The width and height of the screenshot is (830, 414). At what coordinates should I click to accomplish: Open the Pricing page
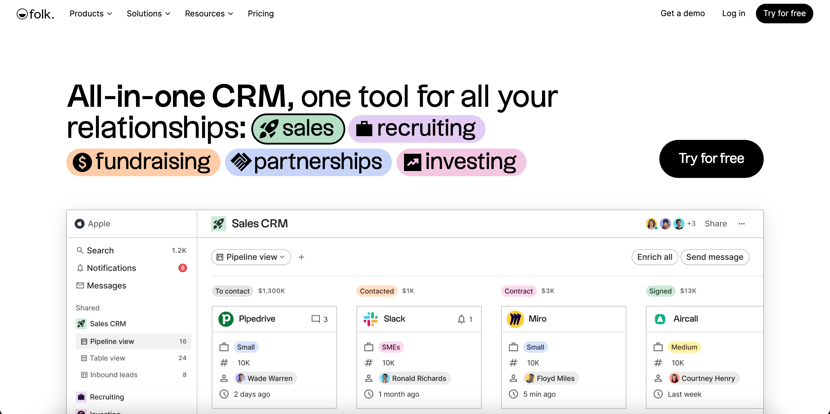pos(260,14)
